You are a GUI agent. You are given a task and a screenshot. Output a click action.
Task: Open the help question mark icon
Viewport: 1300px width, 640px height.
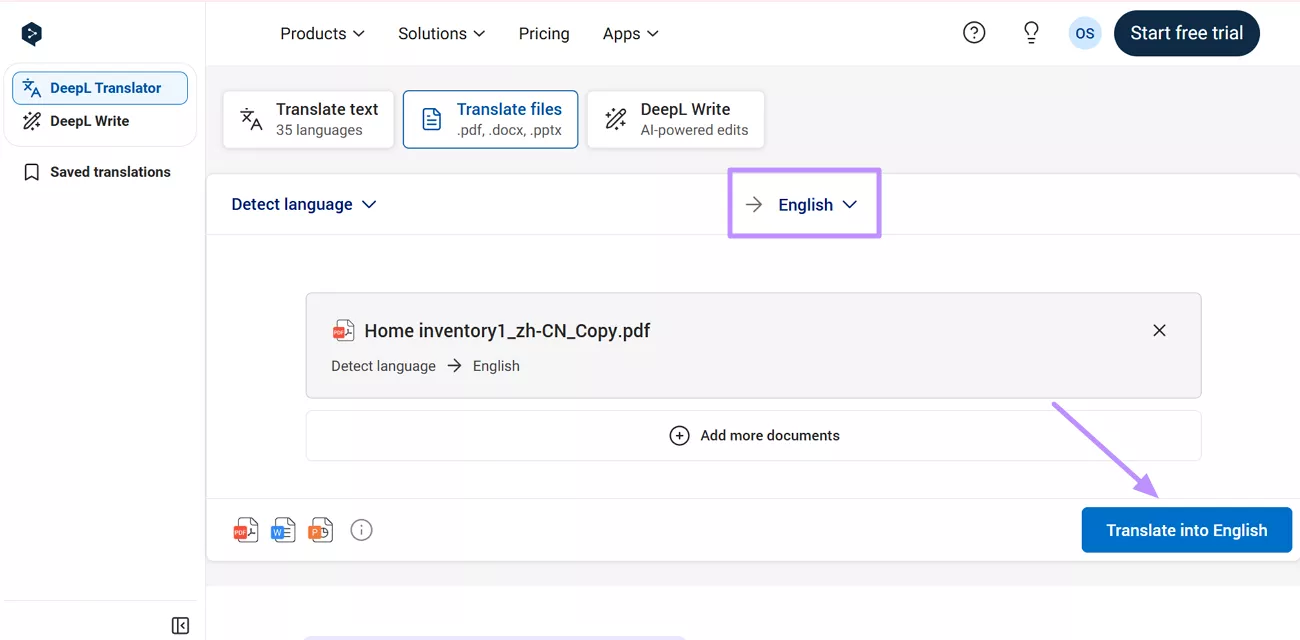tap(973, 33)
